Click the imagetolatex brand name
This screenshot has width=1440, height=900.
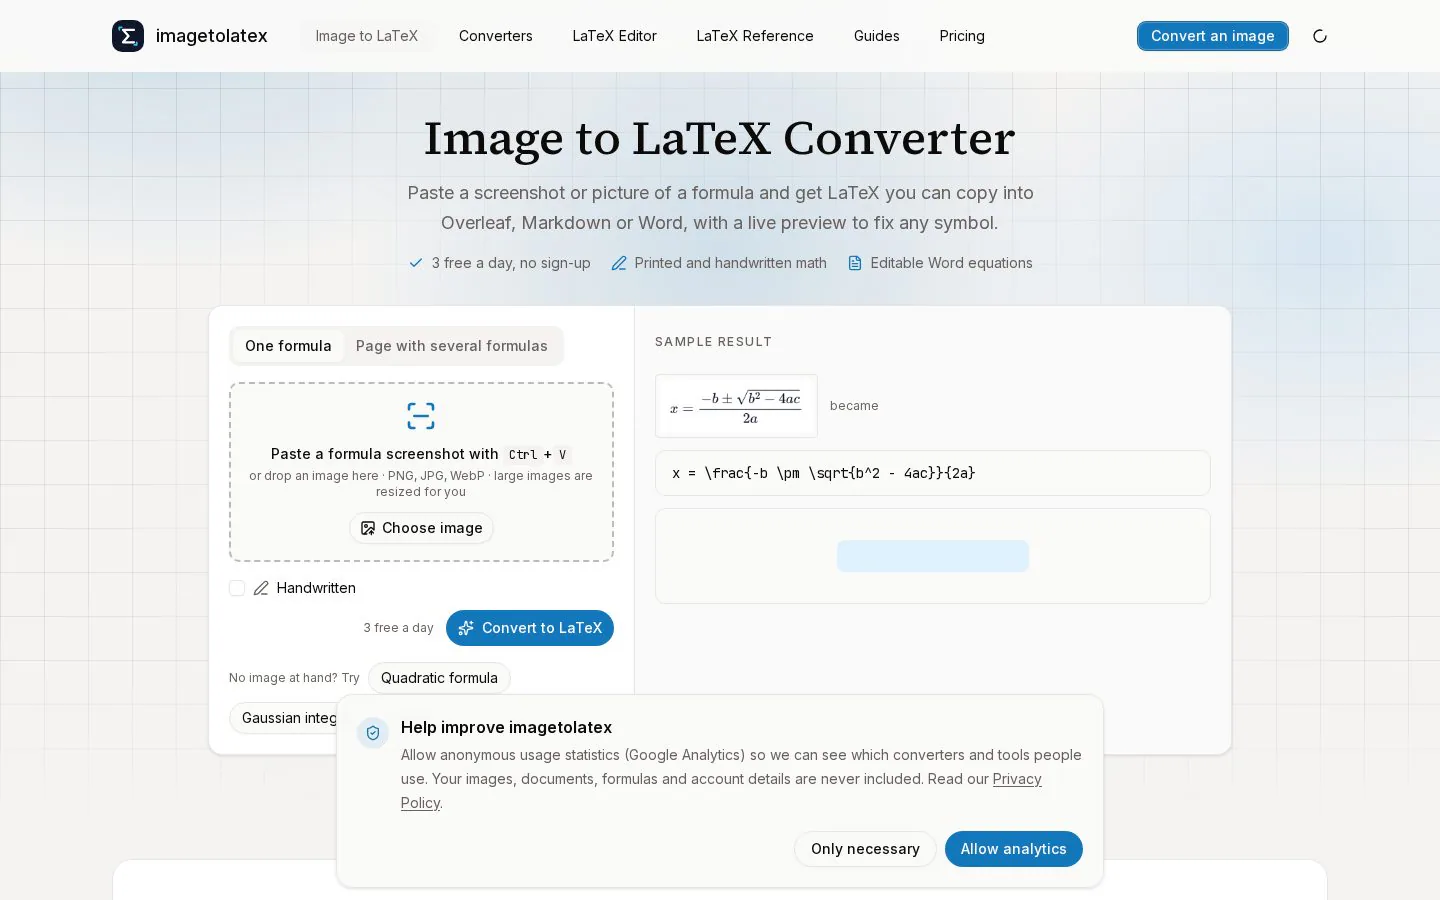pos(212,36)
